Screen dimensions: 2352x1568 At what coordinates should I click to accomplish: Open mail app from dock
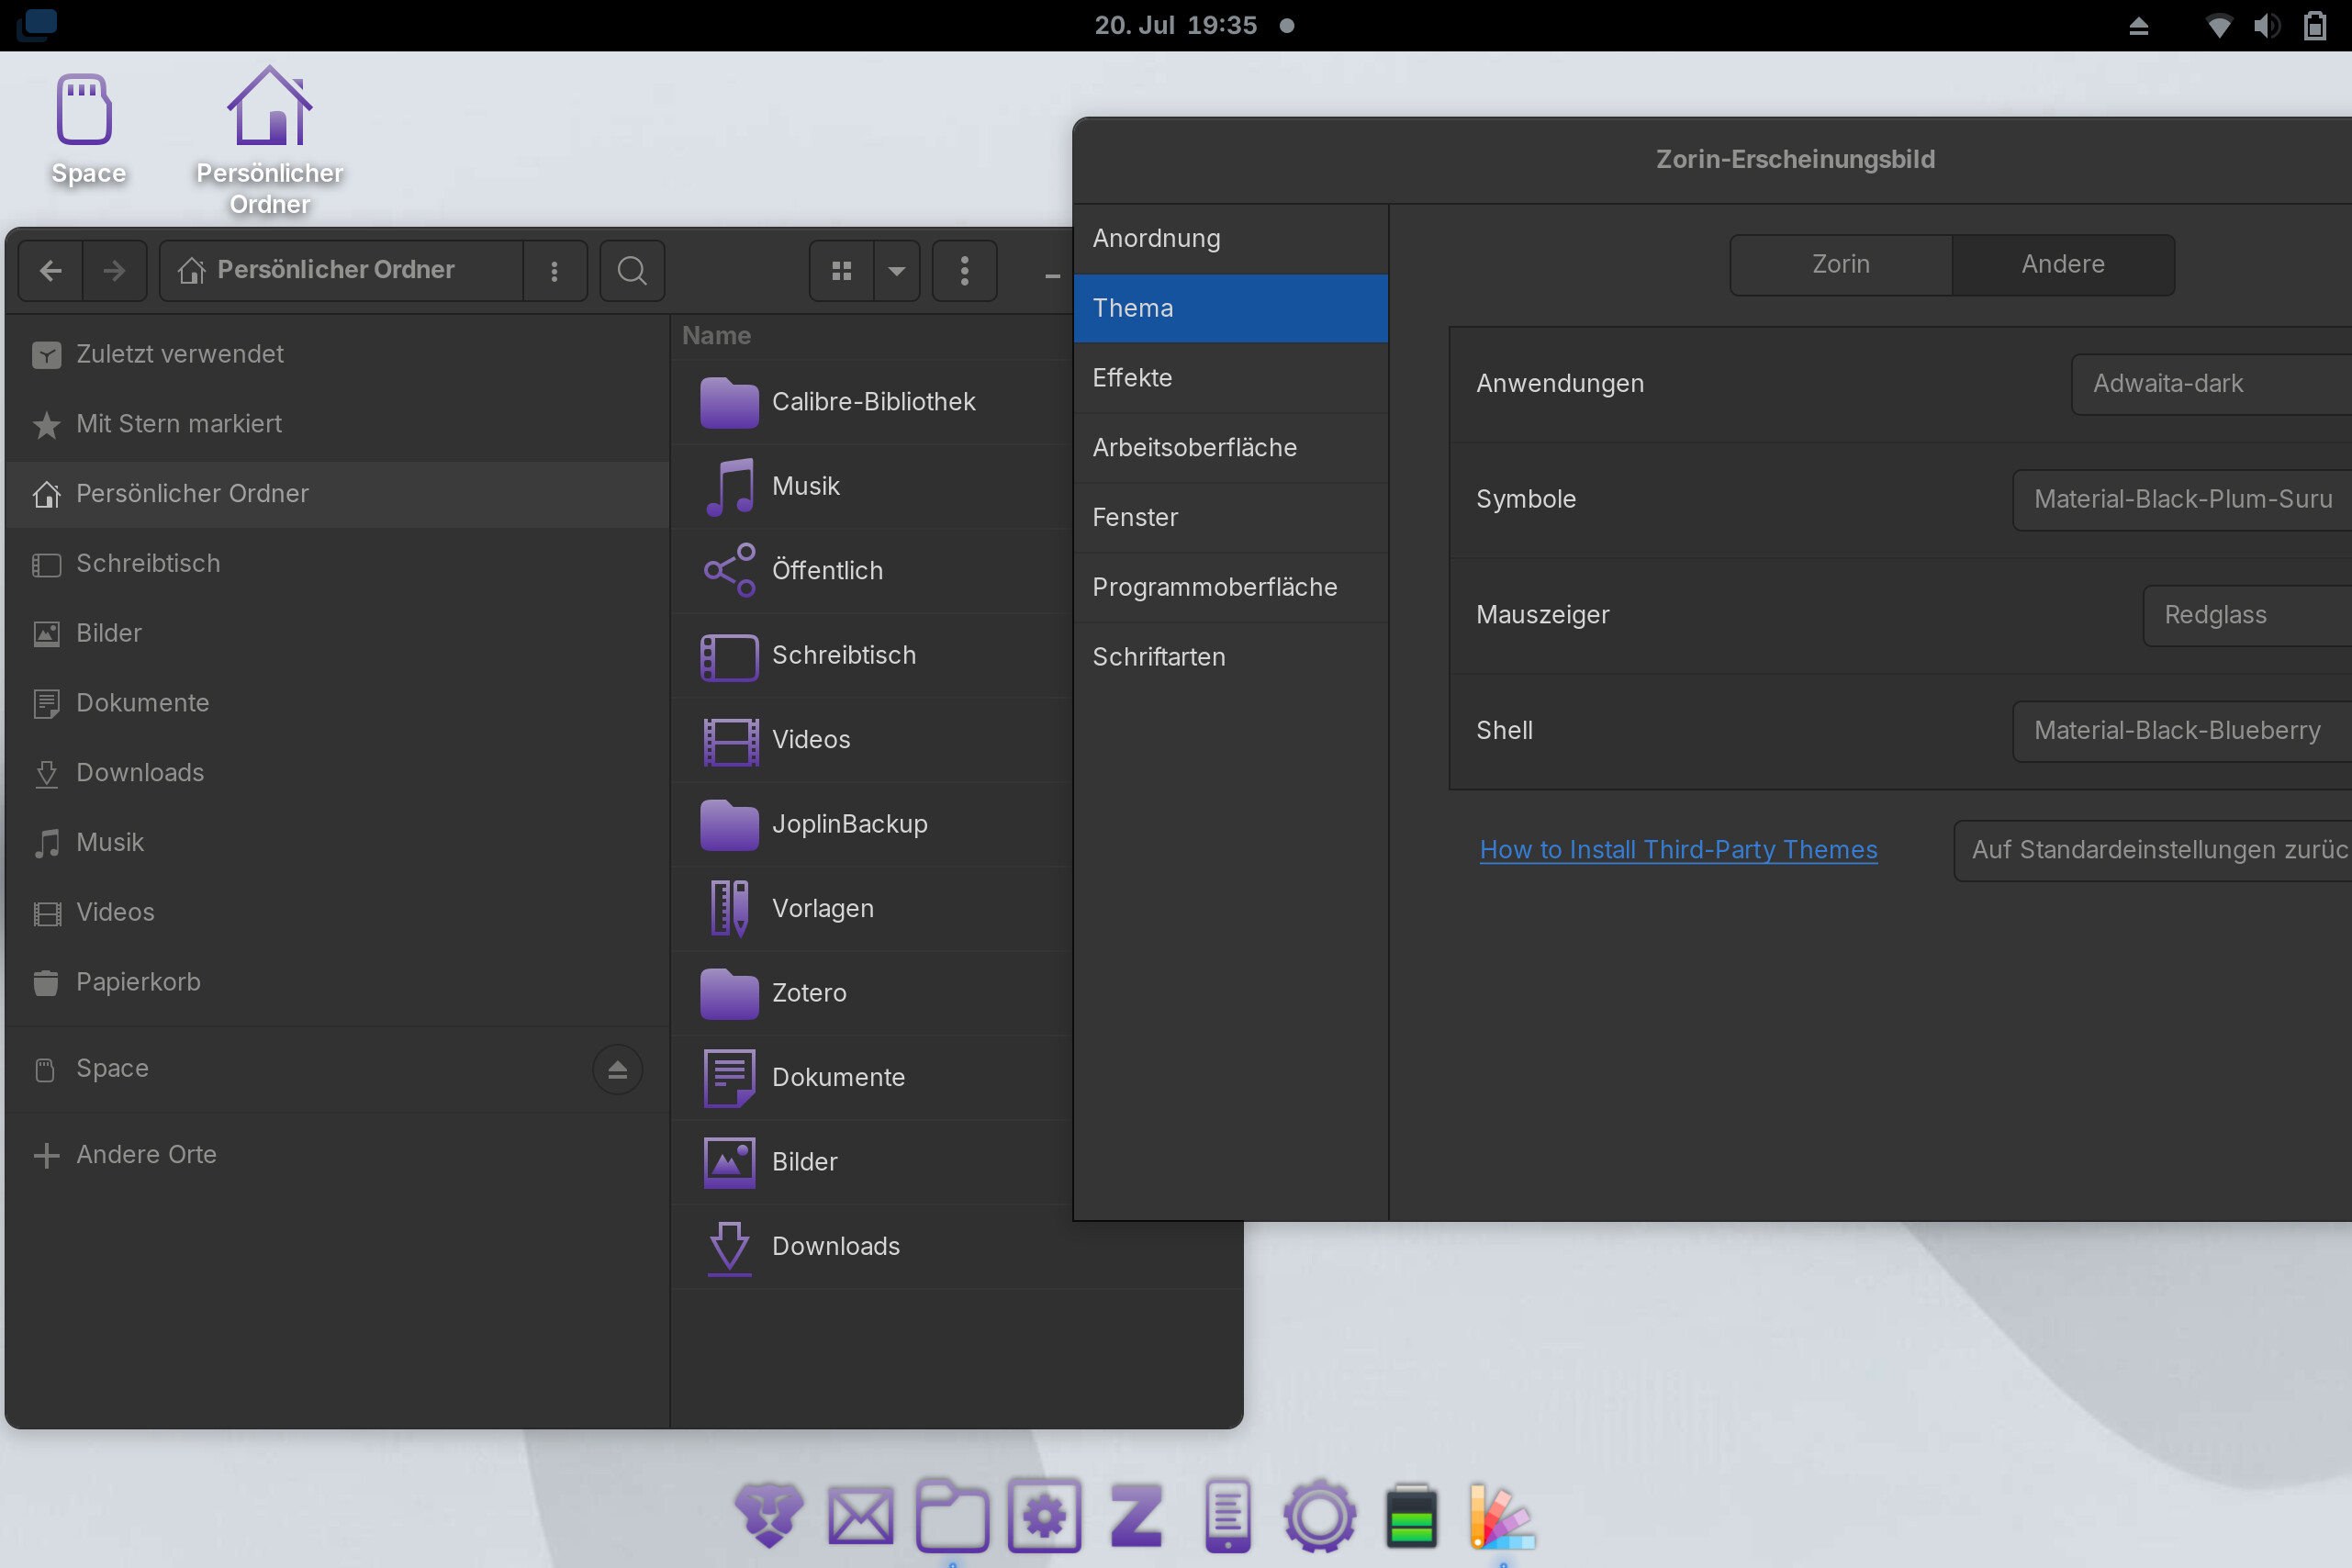(x=860, y=1516)
